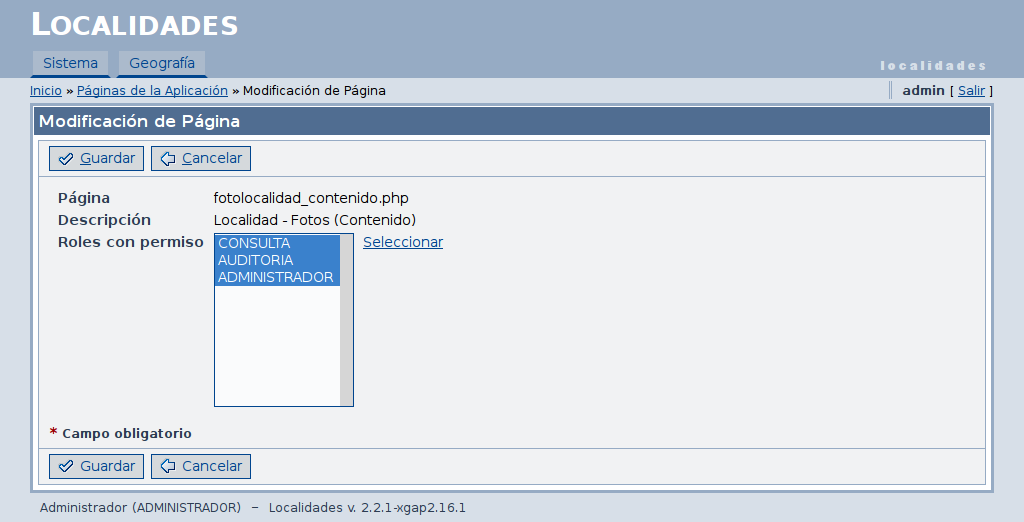Click the back-arrow icon on top Cancelar button
Screen dimensions: 1024x522
pos(168,159)
